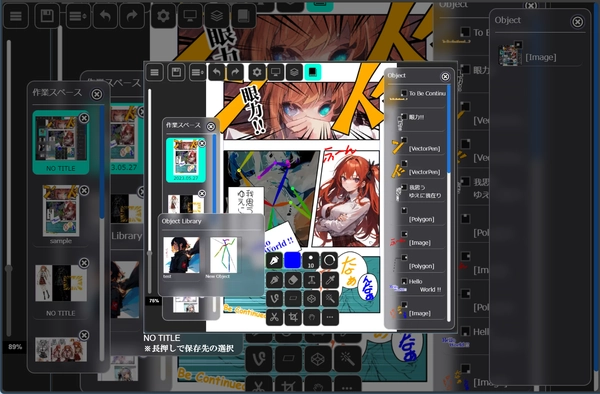Select the 'New Object' item in Object Library
The height and width of the screenshot is (394, 600).
tap(224, 255)
